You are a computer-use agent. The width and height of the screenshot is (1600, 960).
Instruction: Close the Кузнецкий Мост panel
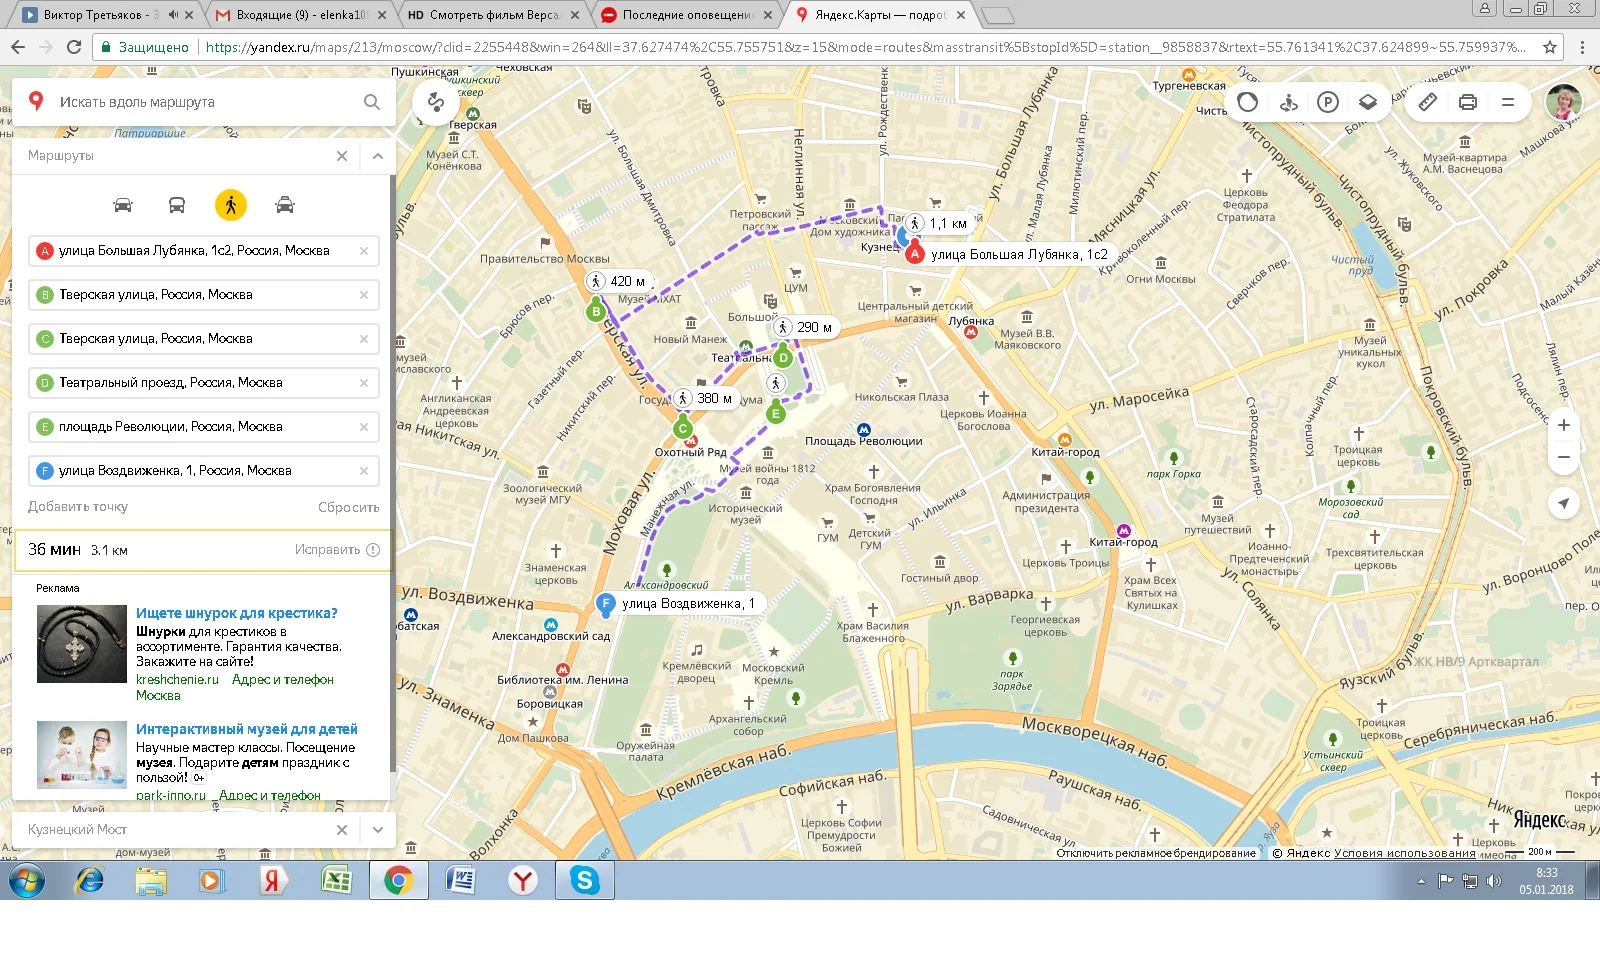pyautogui.click(x=342, y=830)
